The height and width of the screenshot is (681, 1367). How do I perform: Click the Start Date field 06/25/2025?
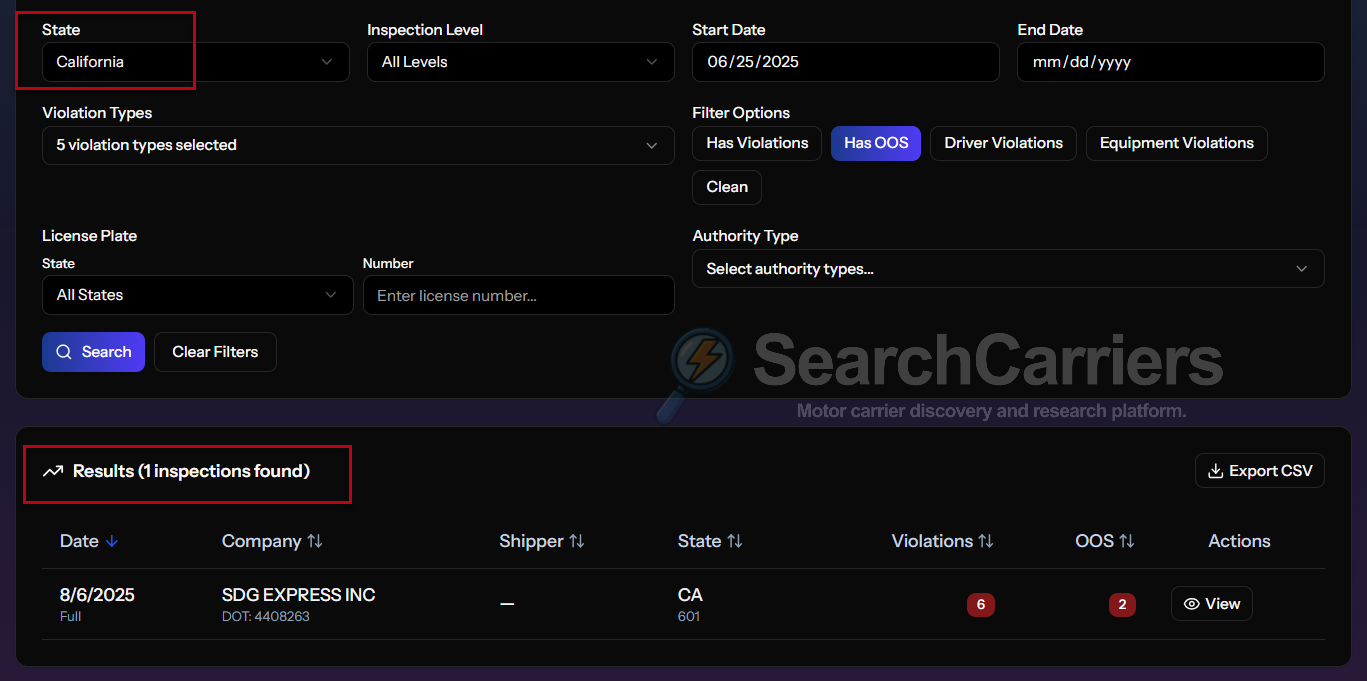coord(846,62)
